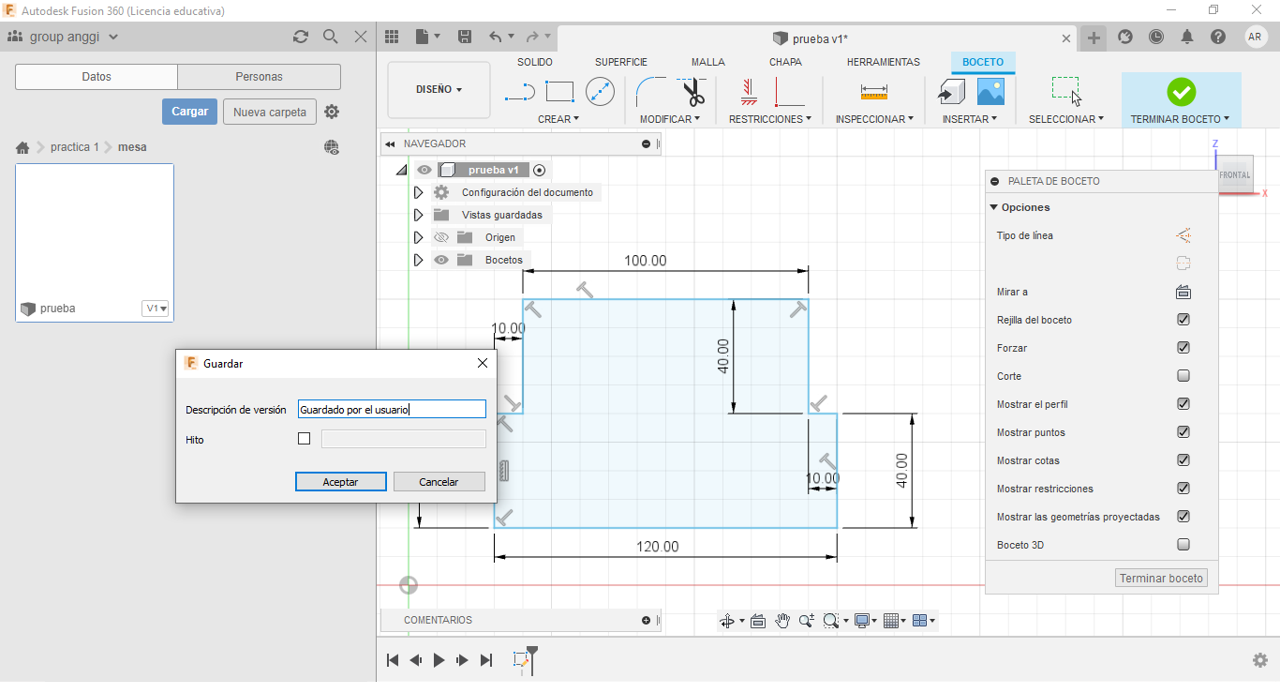Switch to the Personas tab
This screenshot has width=1280, height=682.
click(259, 77)
